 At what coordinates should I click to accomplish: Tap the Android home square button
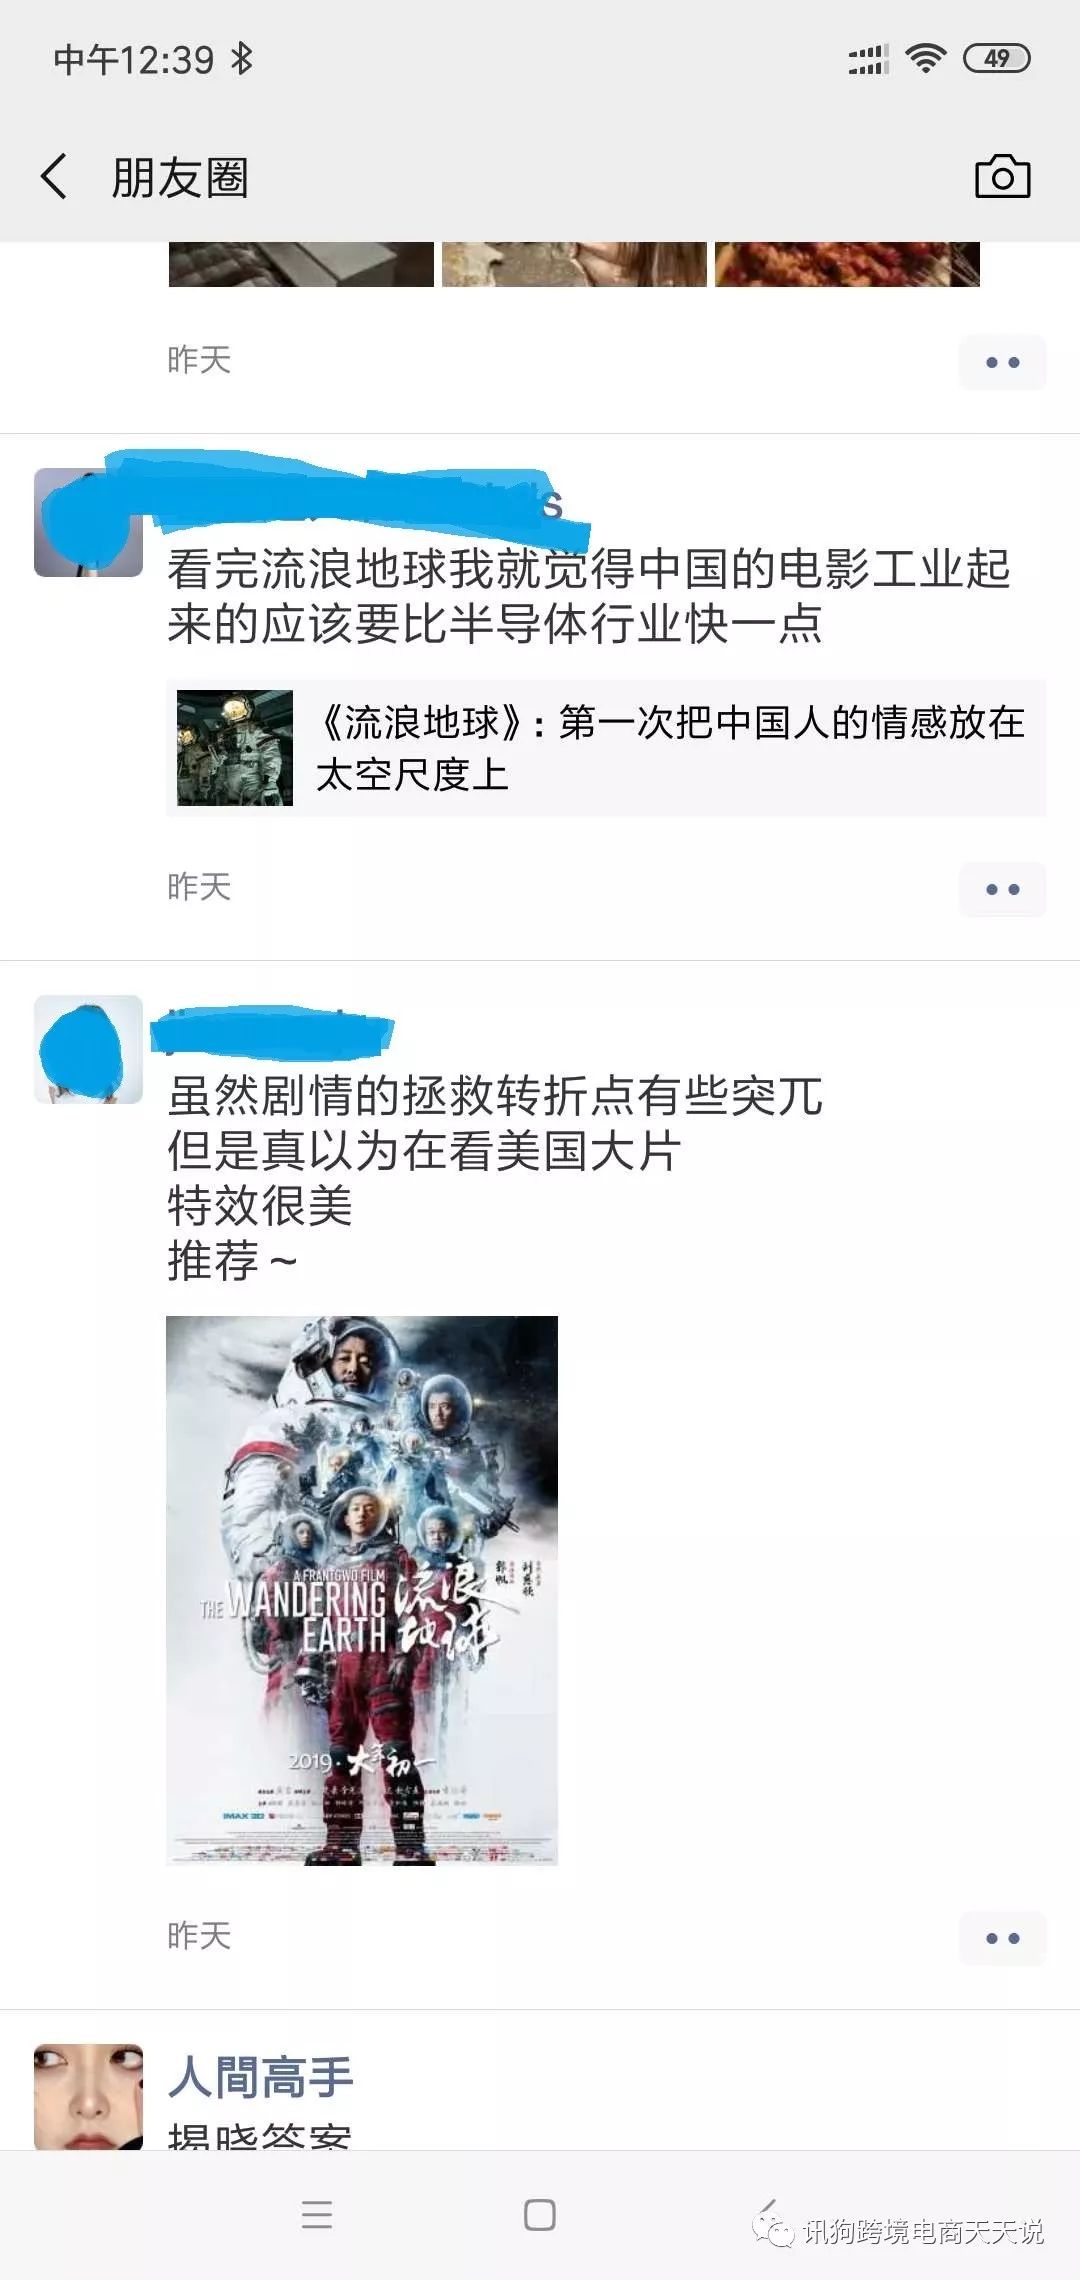(540, 2214)
